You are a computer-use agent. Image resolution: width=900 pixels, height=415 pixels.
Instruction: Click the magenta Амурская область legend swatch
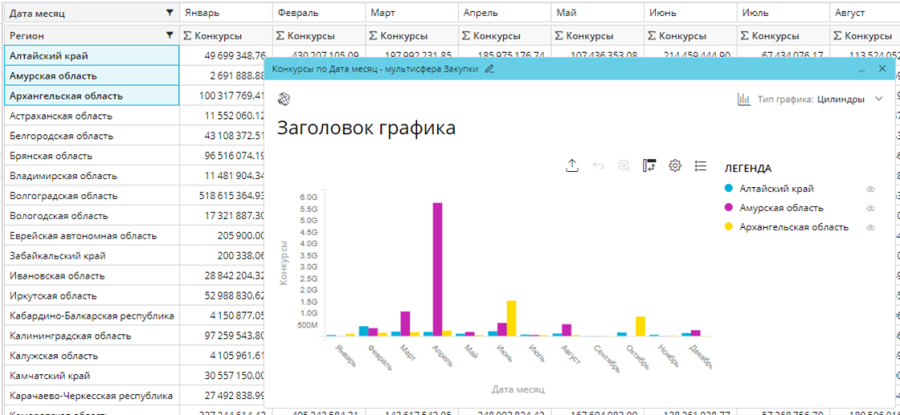click(730, 208)
